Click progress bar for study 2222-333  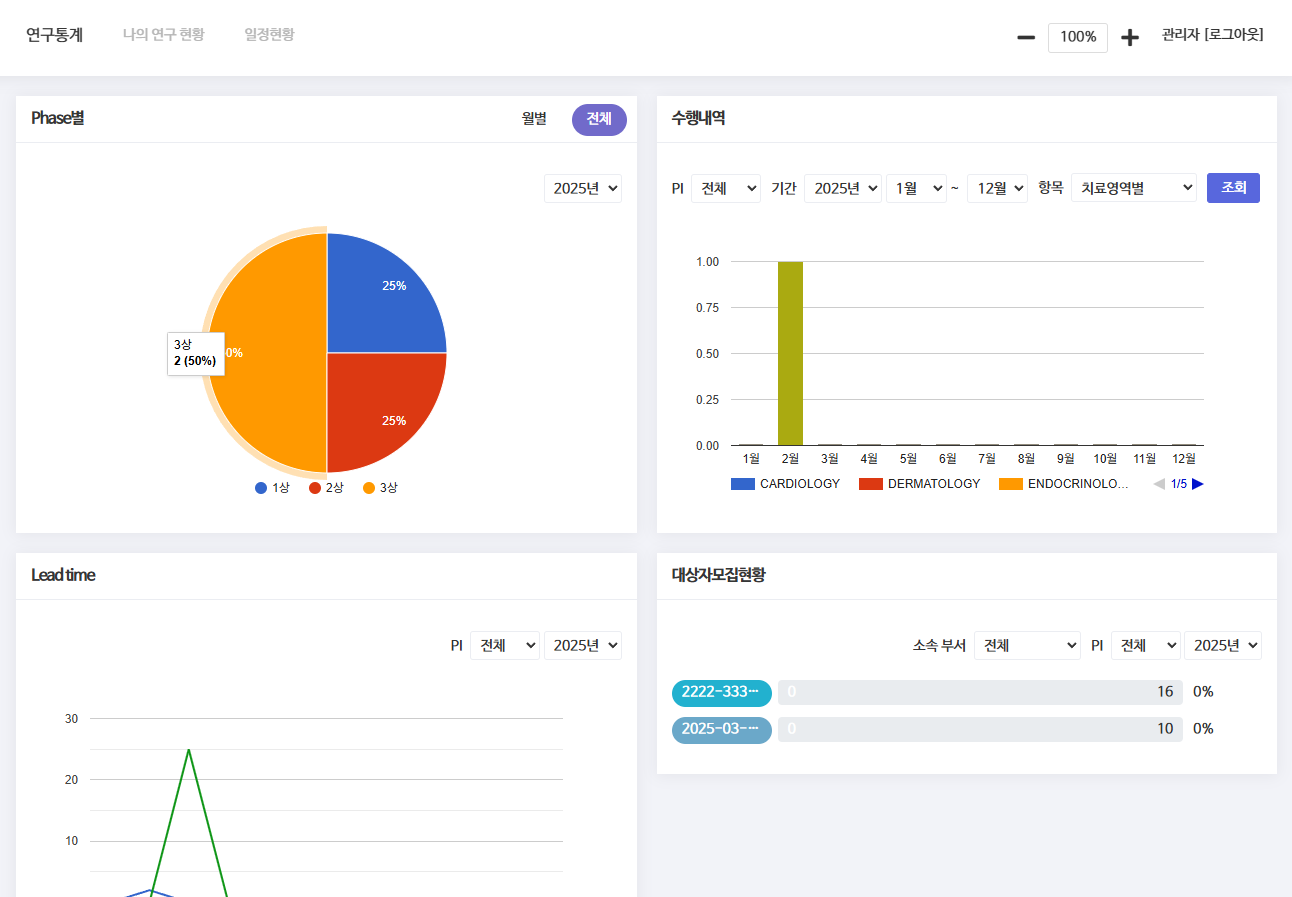979,692
